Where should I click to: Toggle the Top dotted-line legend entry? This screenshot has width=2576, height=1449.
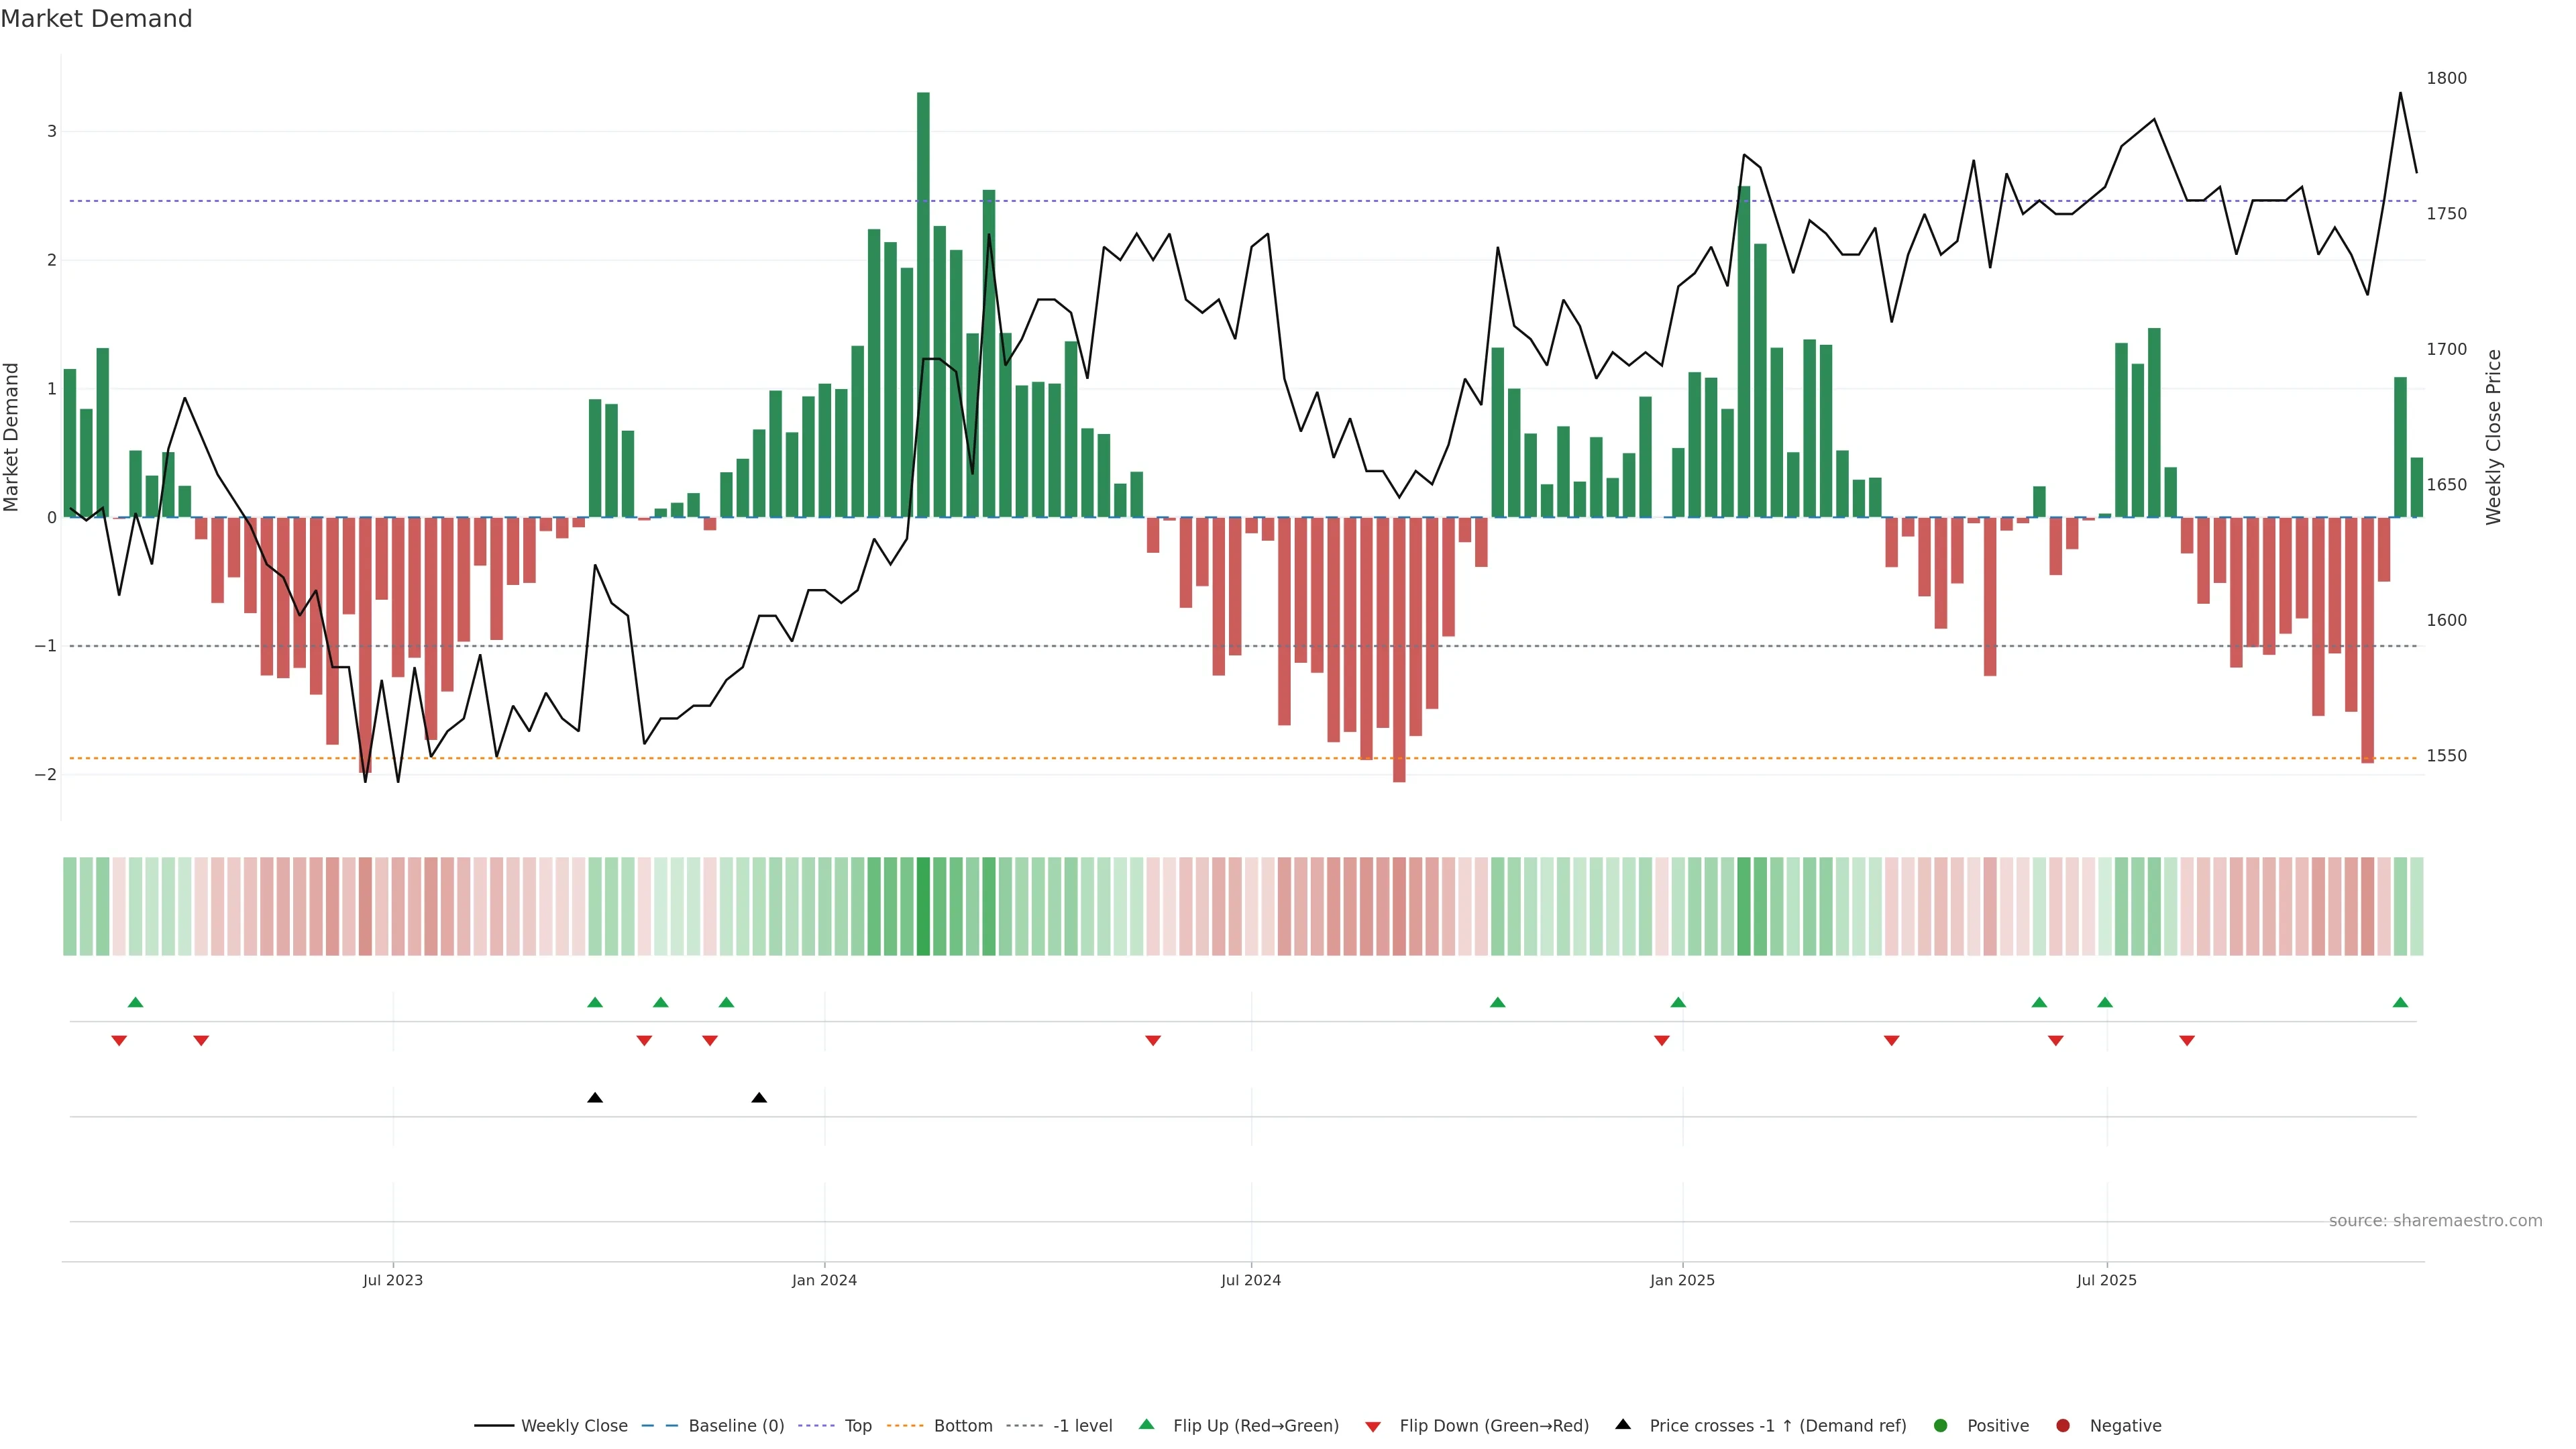[857, 1425]
